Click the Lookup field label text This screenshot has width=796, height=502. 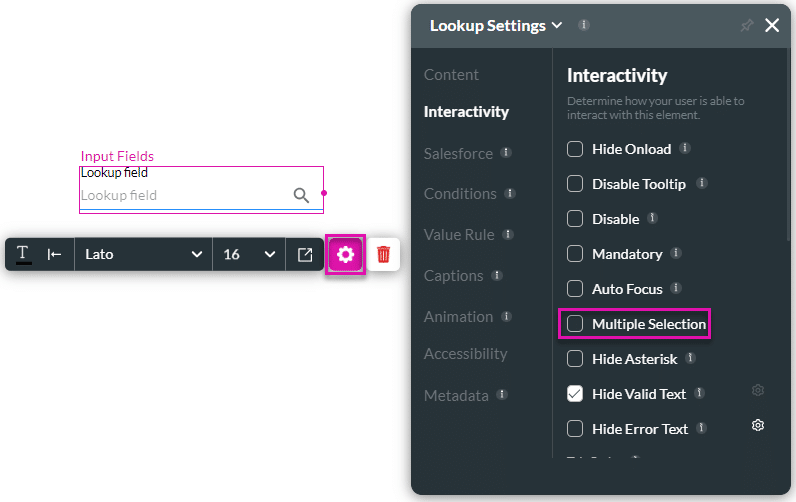114,173
